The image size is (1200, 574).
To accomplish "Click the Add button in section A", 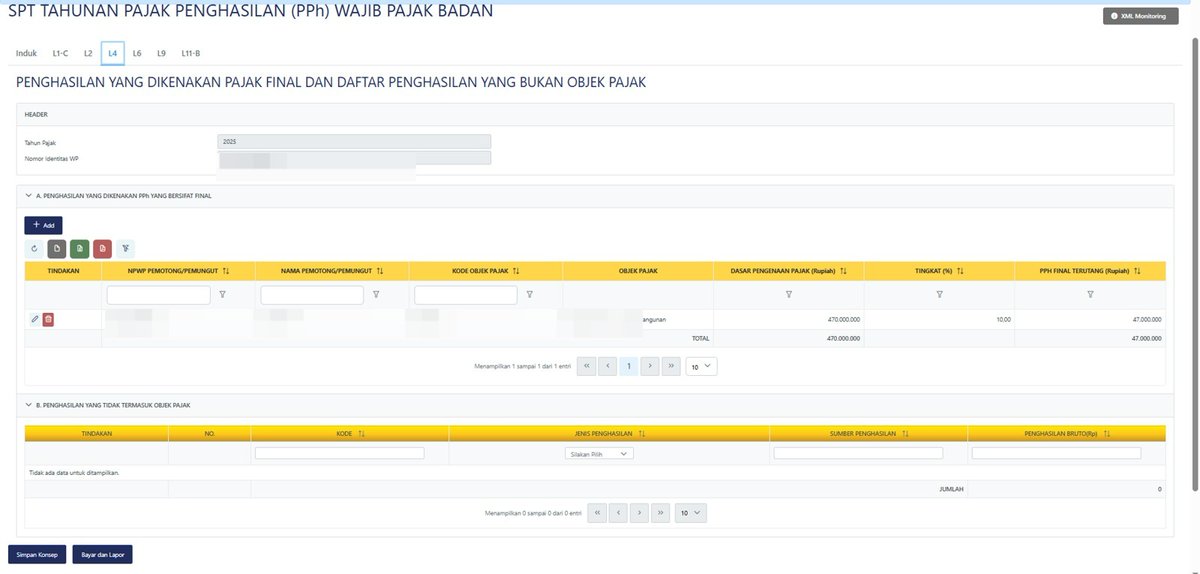I will coord(43,225).
